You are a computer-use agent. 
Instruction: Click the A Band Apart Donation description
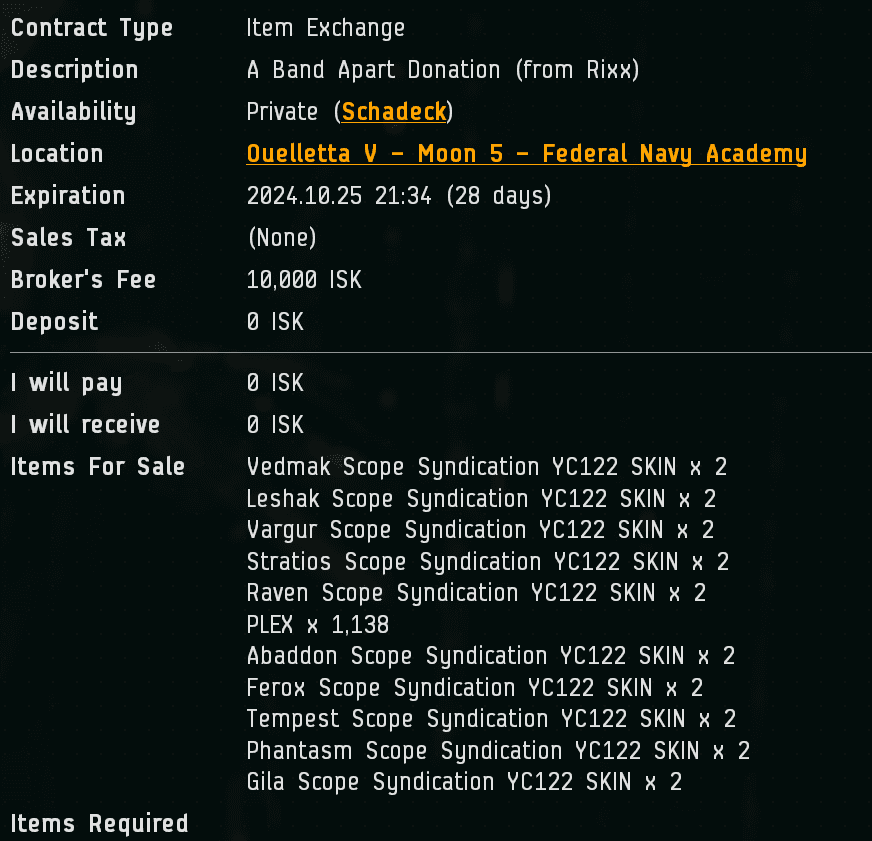[x=442, y=70]
